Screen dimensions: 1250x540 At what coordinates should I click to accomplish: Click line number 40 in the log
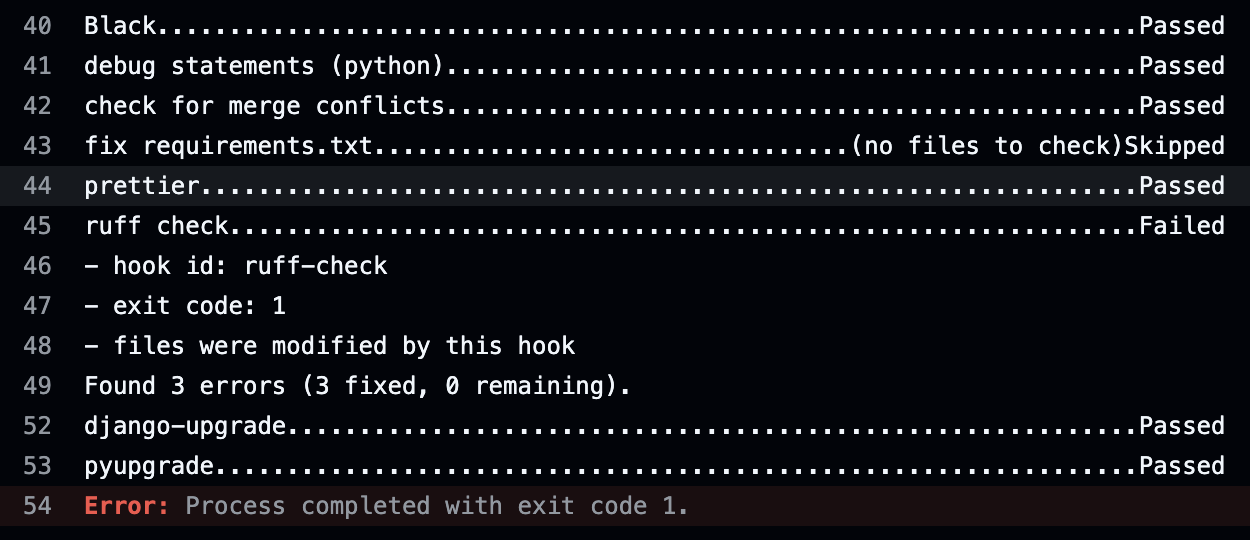37,26
